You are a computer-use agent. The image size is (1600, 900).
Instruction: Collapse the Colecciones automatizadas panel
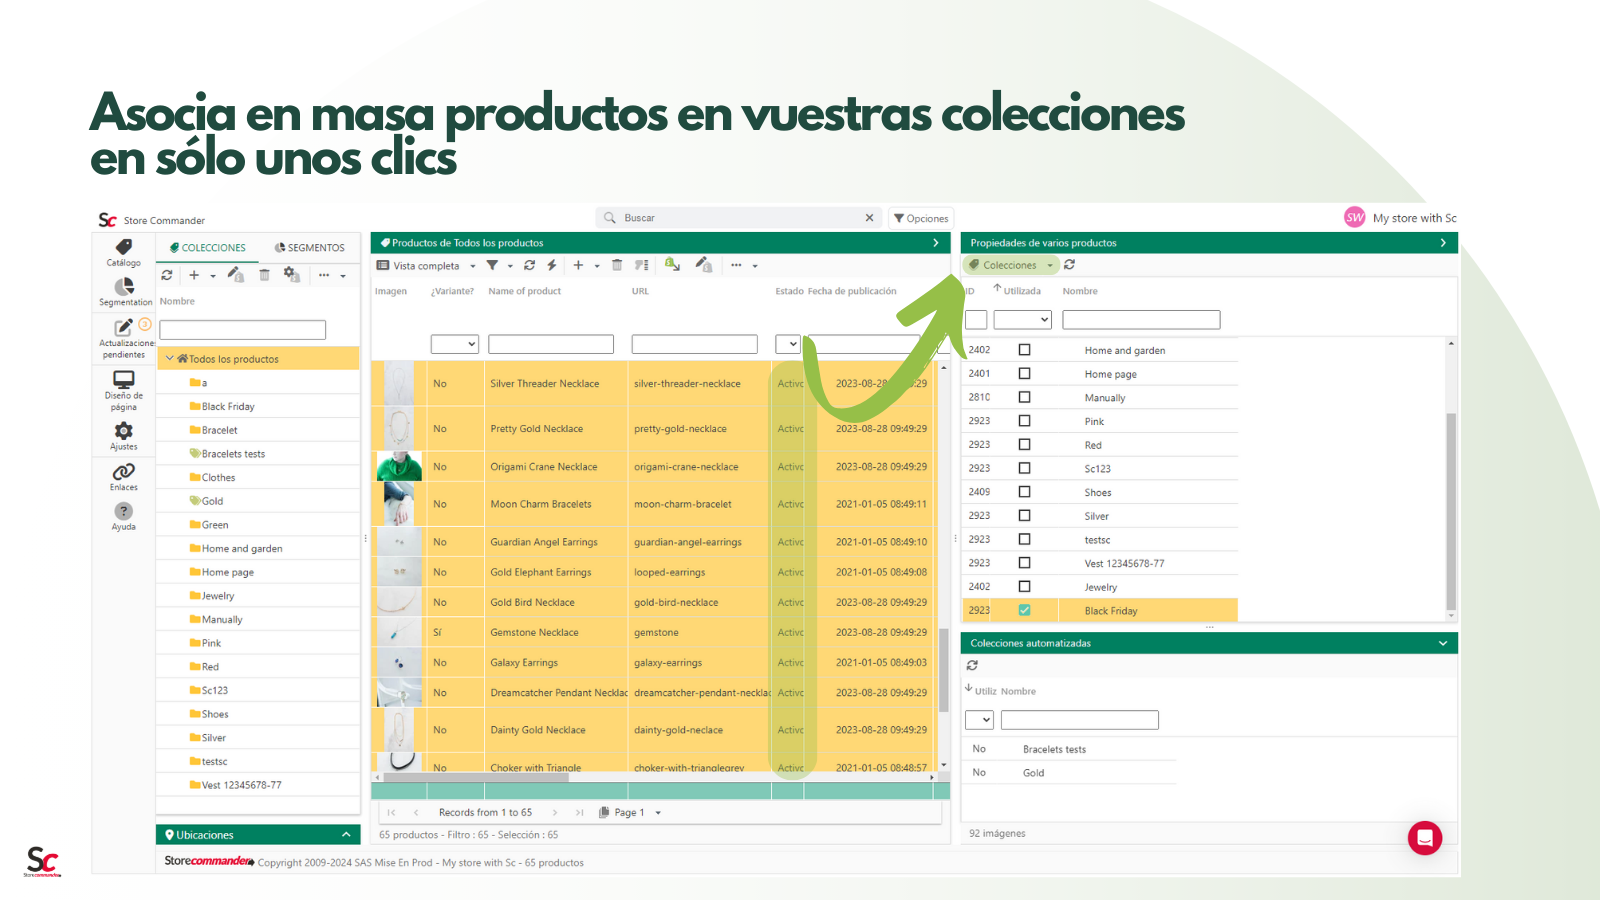(1443, 643)
